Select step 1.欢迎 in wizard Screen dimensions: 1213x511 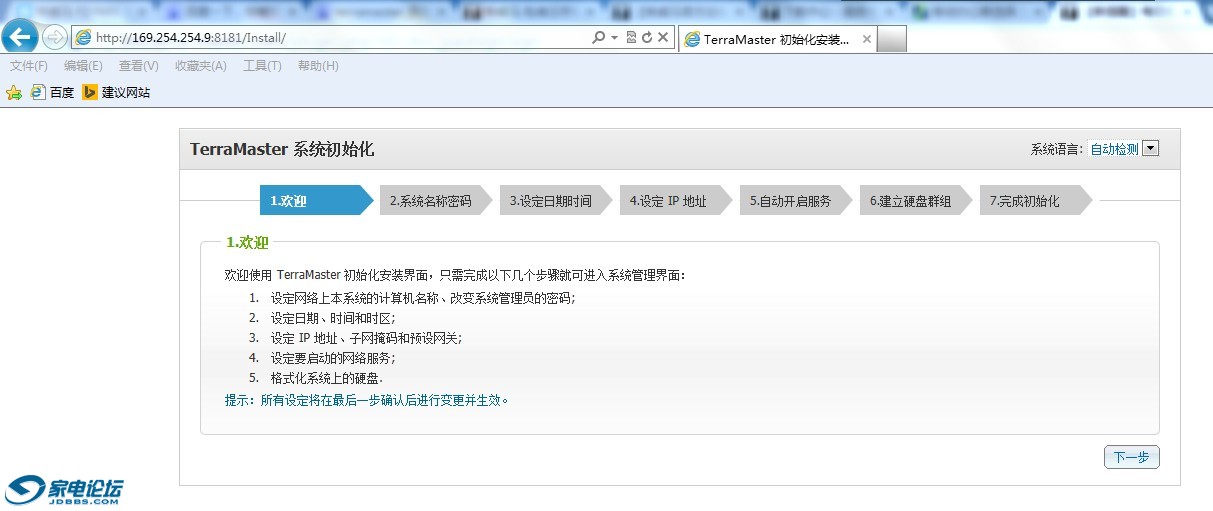[316, 200]
